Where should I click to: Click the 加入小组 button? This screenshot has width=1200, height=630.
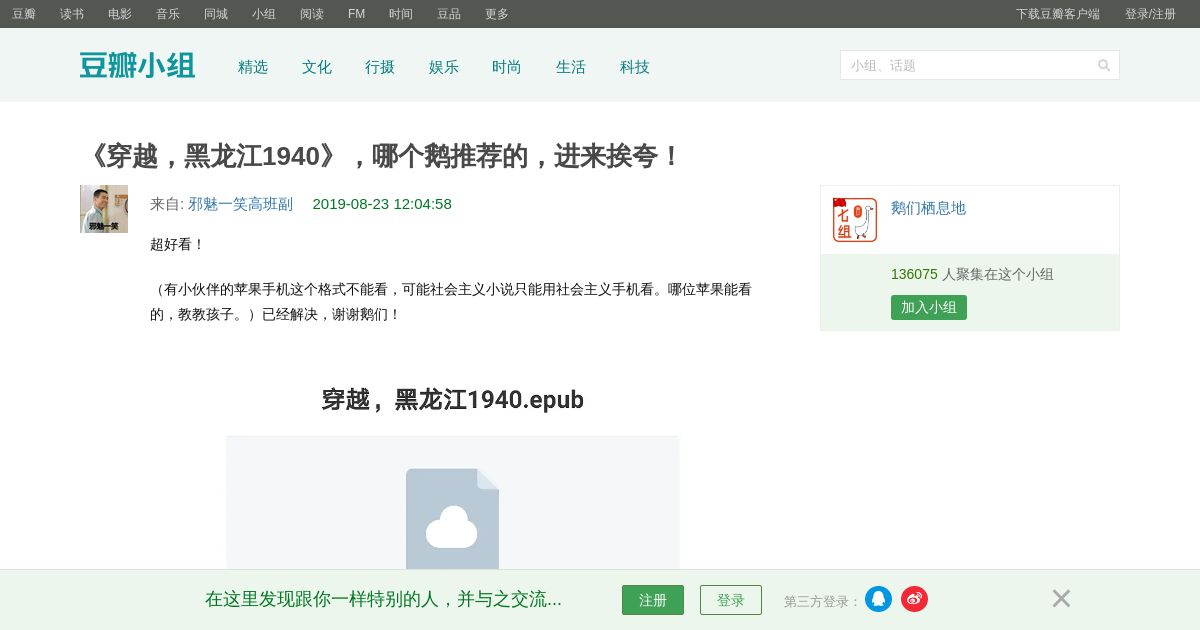(929, 307)
